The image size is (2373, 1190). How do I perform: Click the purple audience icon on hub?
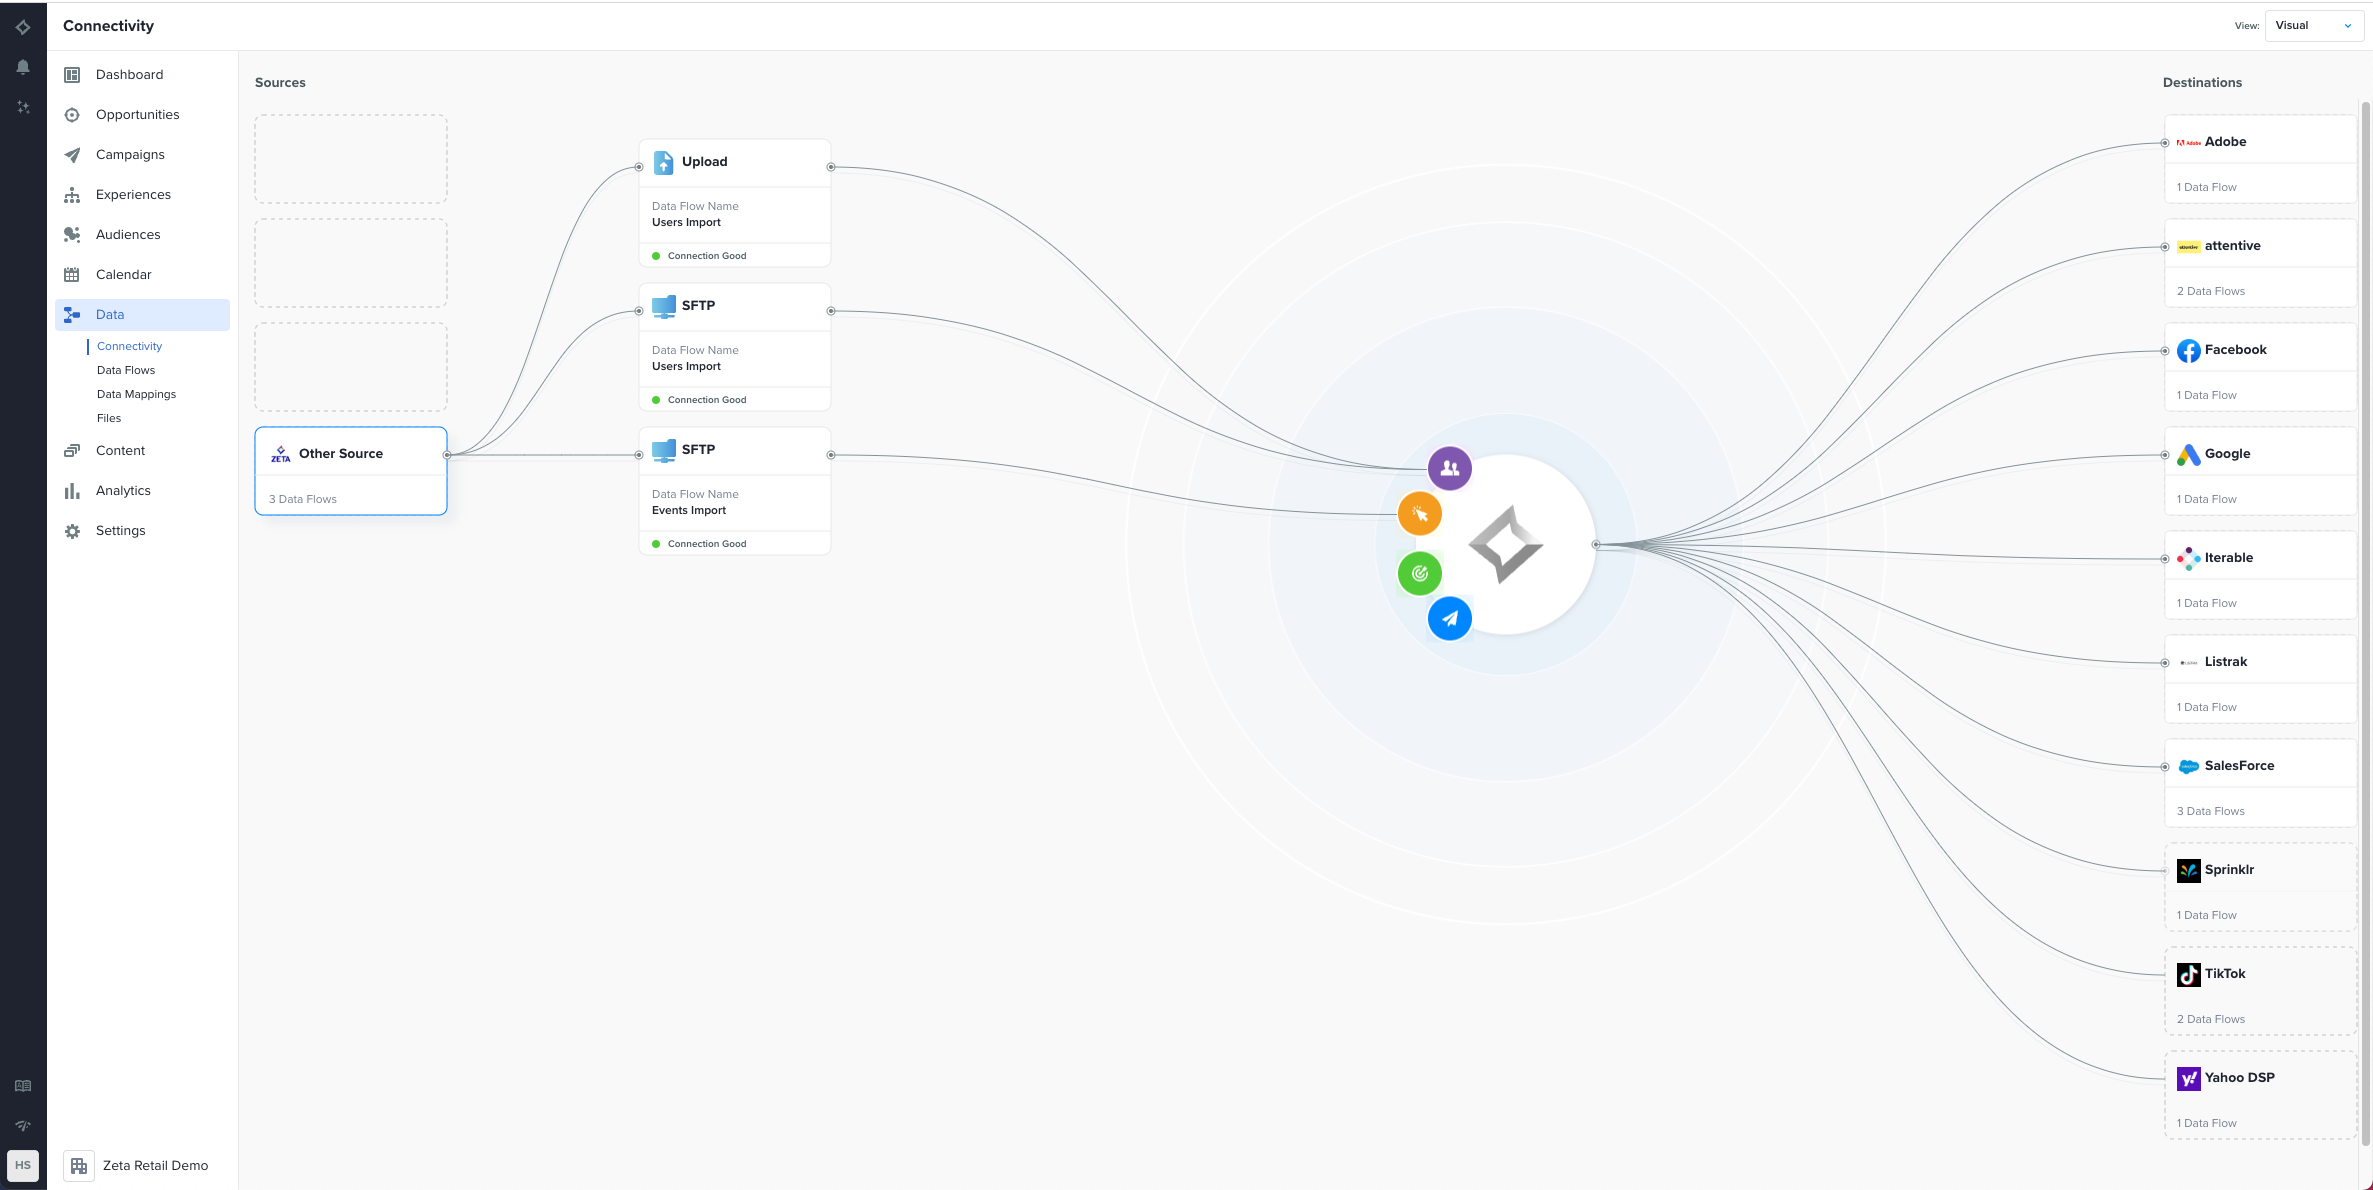pos(1449,468)
